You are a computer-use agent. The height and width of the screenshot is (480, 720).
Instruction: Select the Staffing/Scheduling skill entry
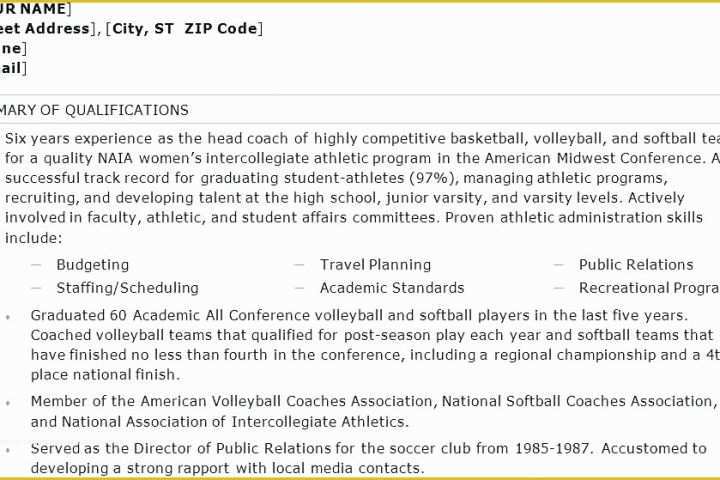click(x=128, y=288)
